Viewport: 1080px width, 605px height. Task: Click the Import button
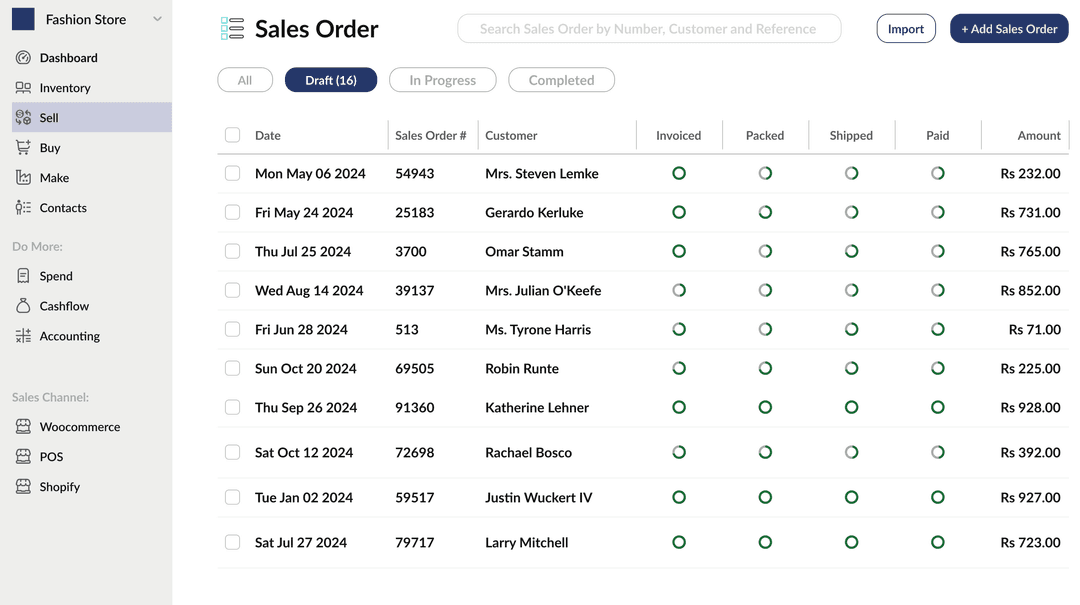905,29
